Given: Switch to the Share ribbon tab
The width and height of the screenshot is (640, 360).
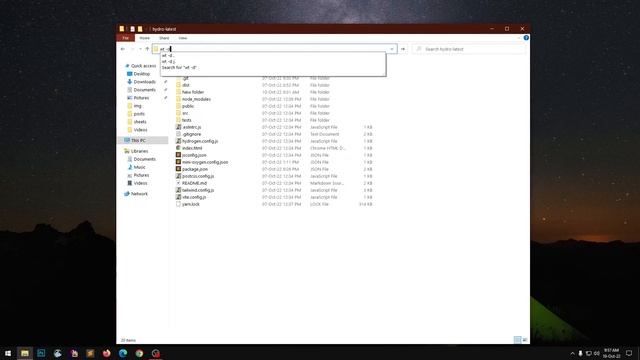Looking at the screenshot, I should click(164, 38).
